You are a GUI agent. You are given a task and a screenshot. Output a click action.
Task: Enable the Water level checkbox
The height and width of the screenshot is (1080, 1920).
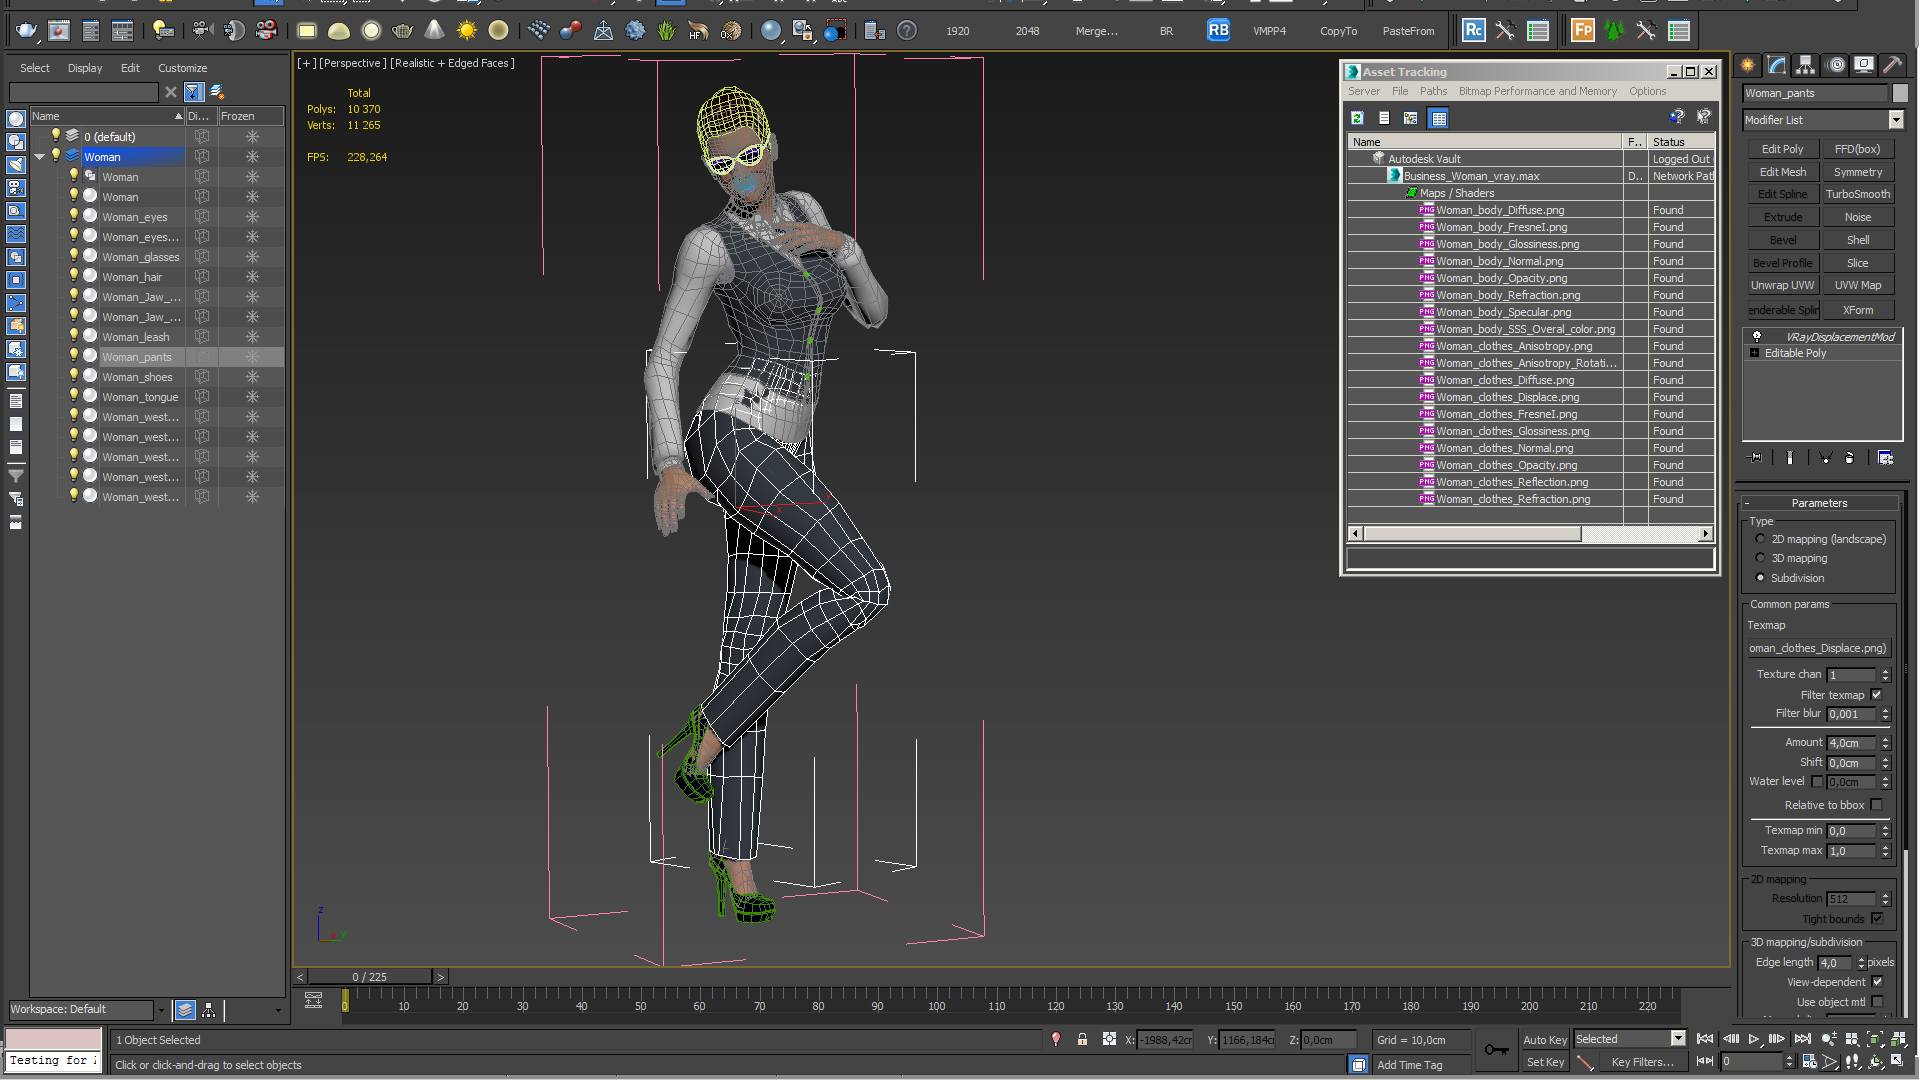(x=1818, y=782)
